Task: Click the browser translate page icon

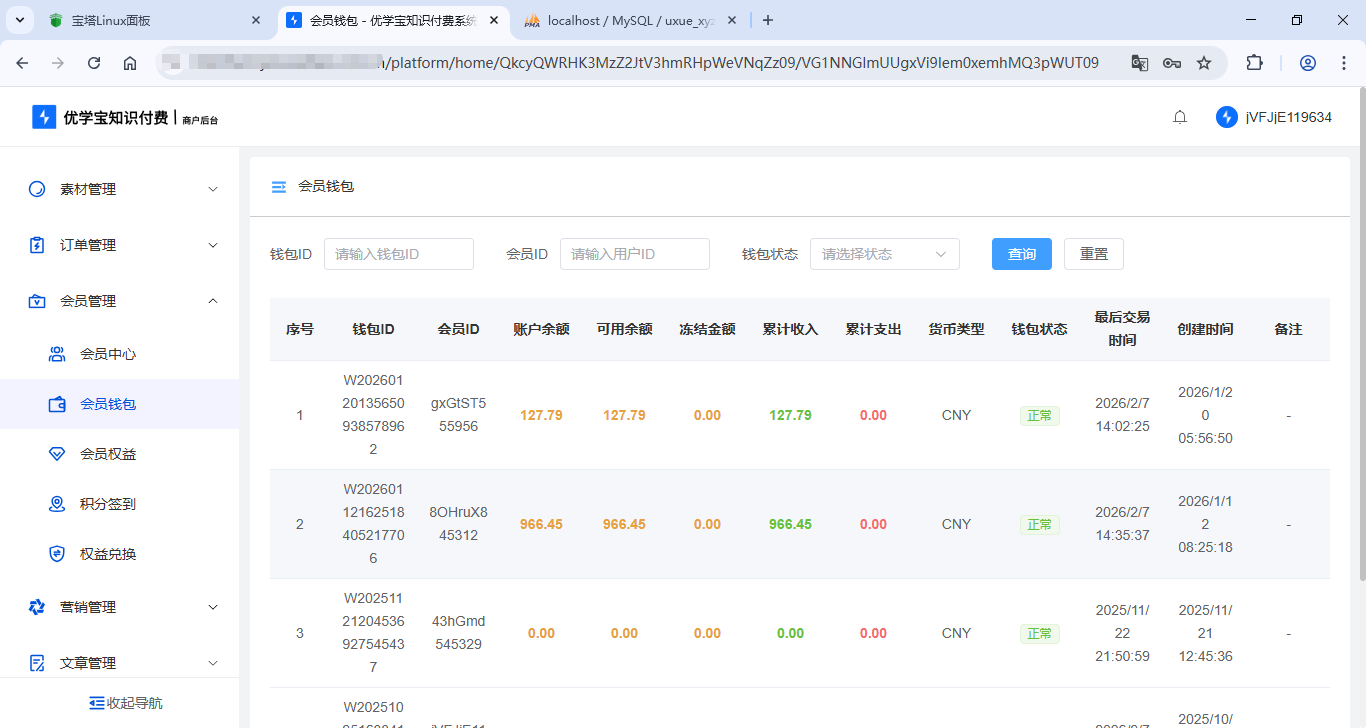Action: pos(1139,63)
